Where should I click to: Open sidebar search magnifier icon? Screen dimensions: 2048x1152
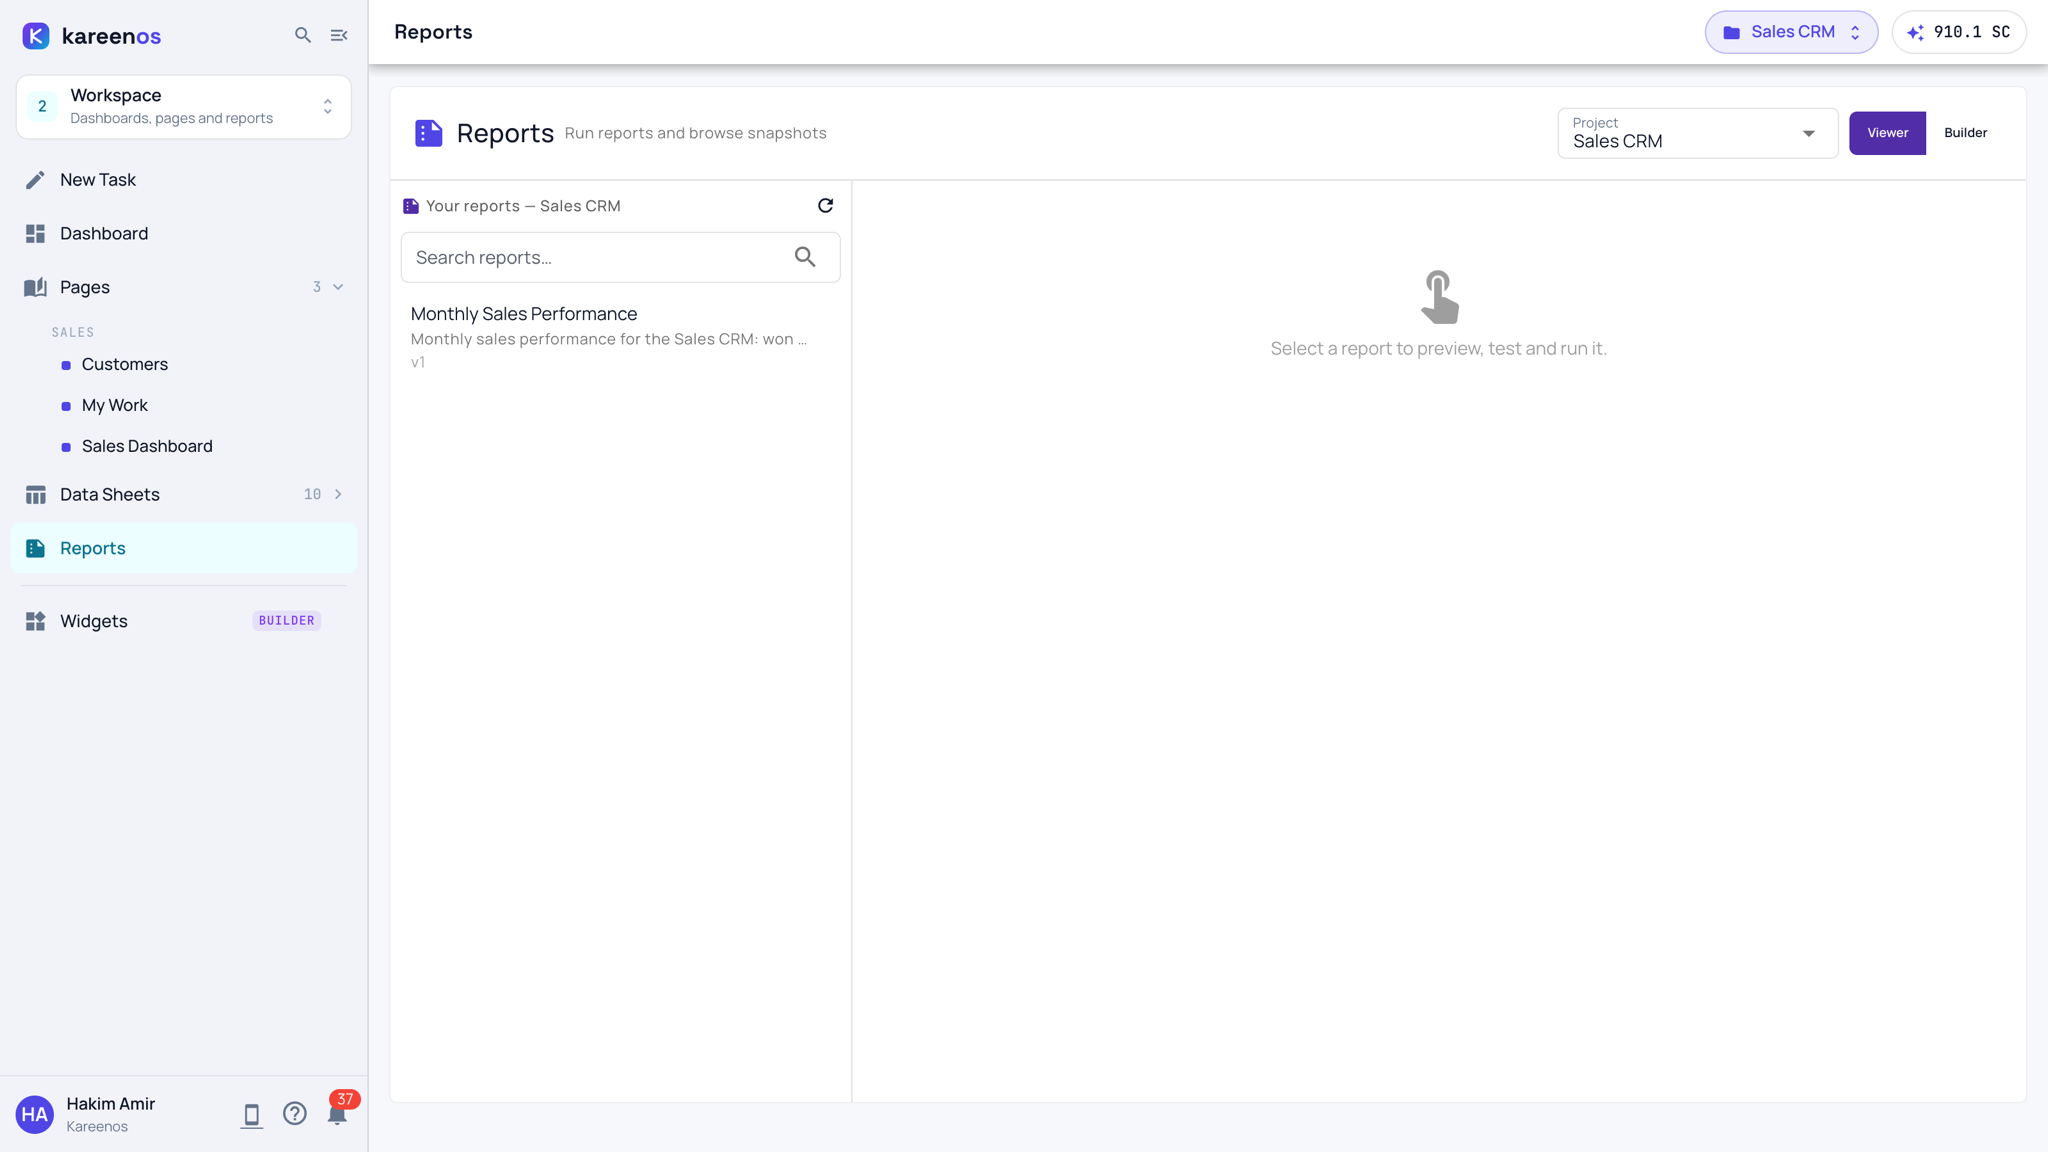(x=303, y=35)
